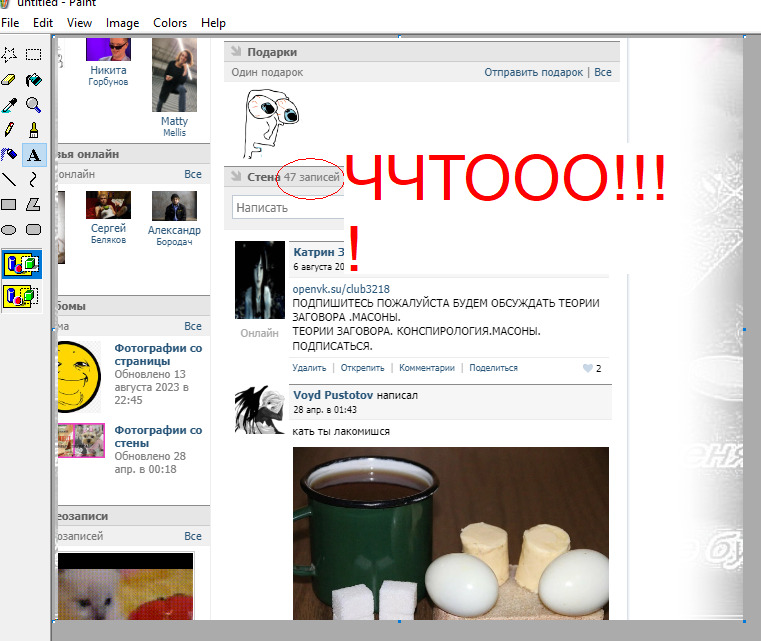Select the Free-Form Select tool
Viewport: 761px width, 641px height.
click(9, 55)
